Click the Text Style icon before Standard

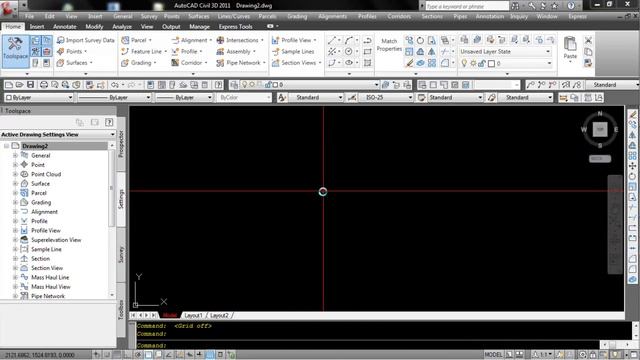[282, 97]
